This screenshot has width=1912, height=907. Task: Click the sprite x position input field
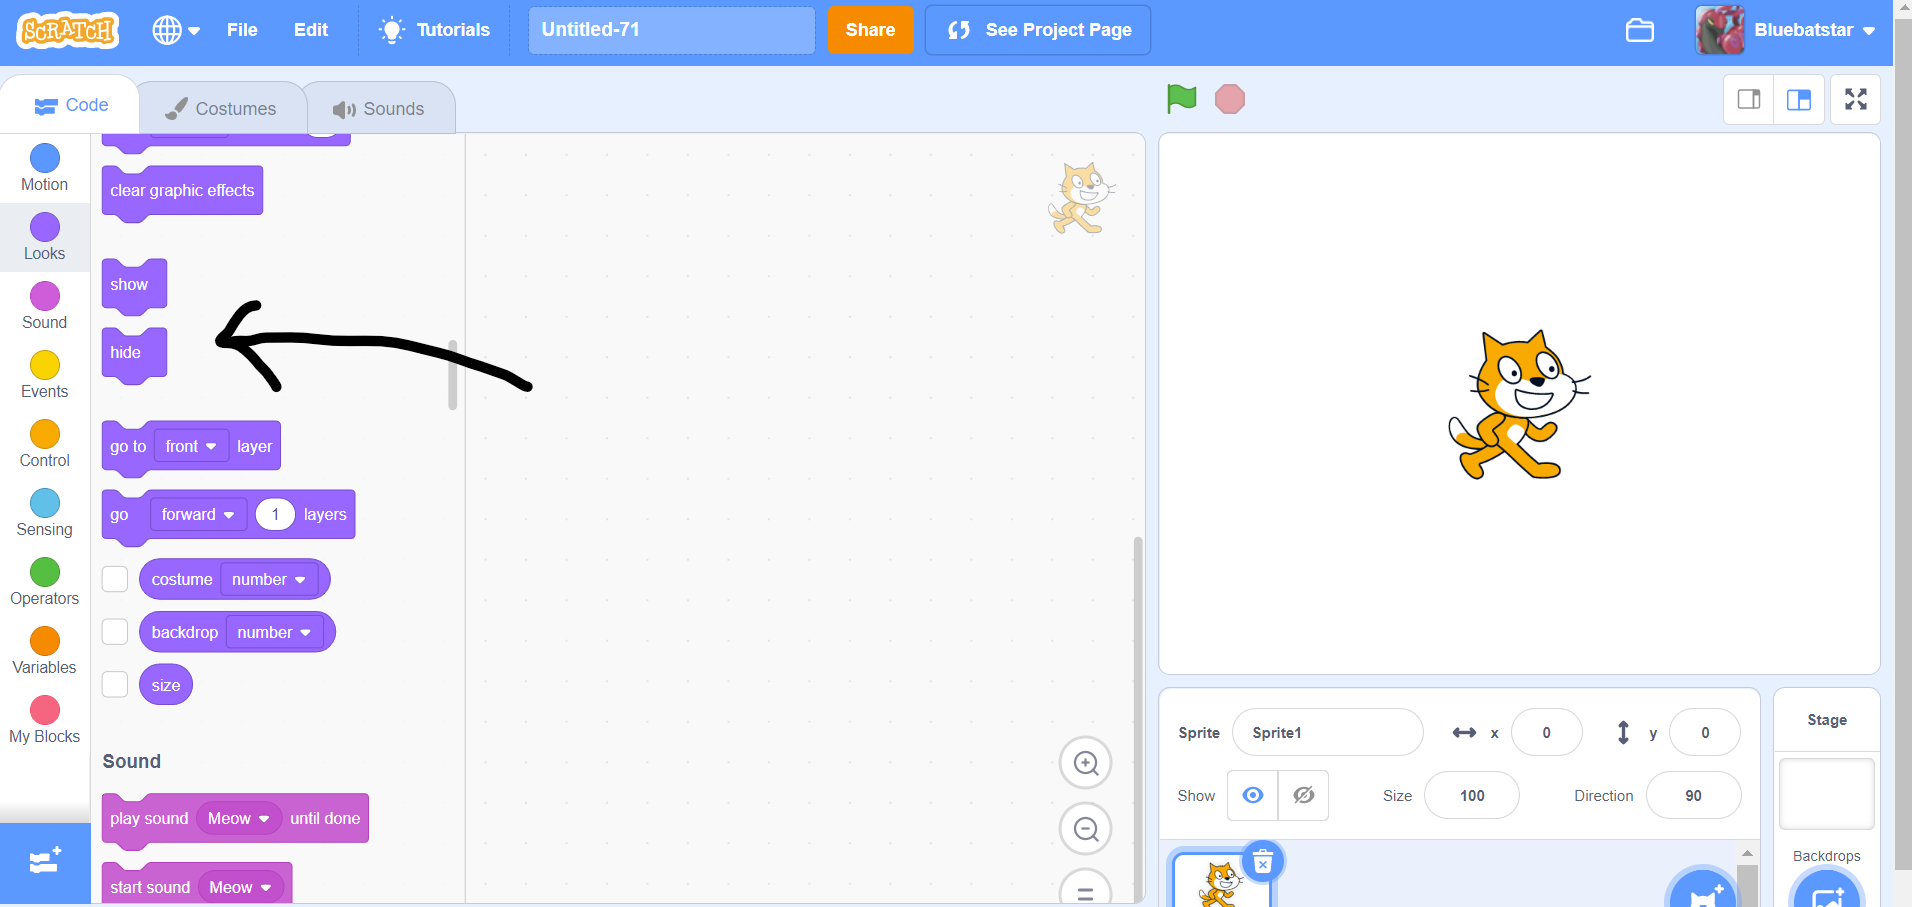pos(1546,732)
